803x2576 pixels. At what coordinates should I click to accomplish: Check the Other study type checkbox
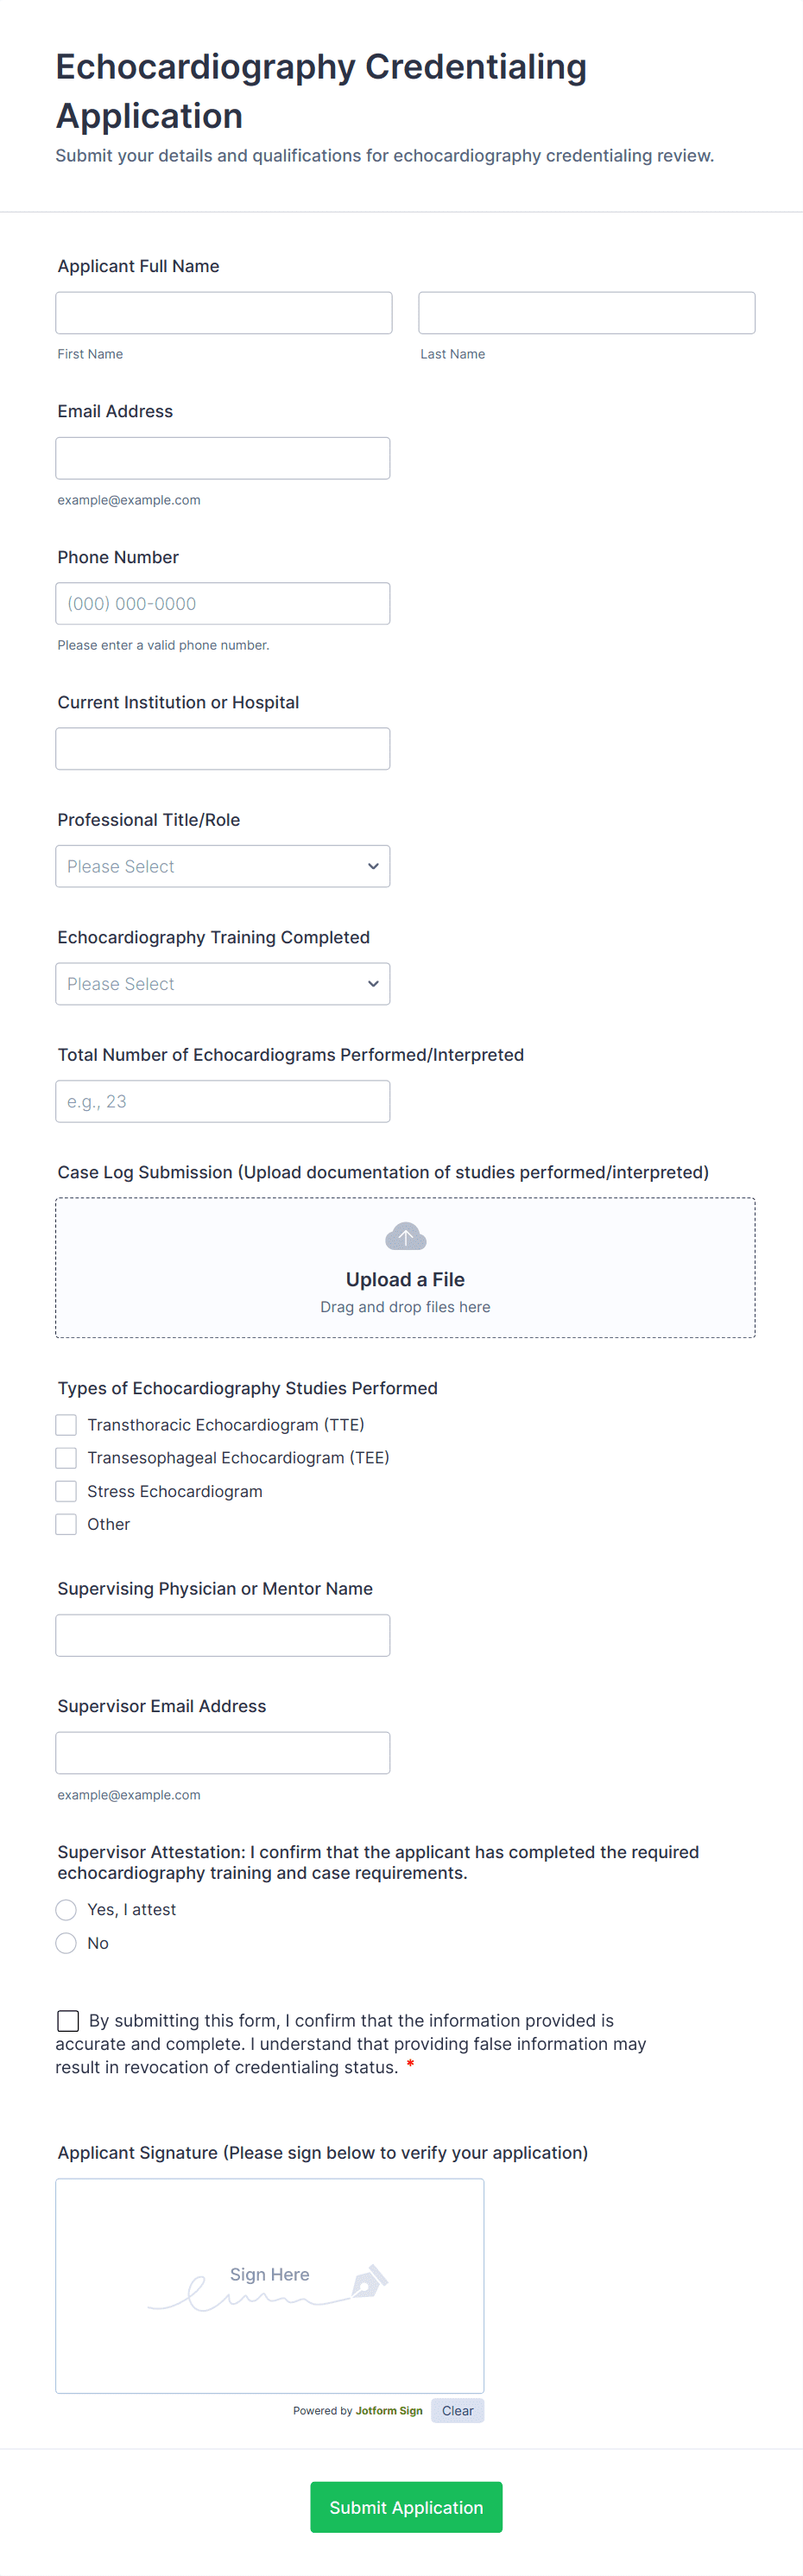point(66,1524)
